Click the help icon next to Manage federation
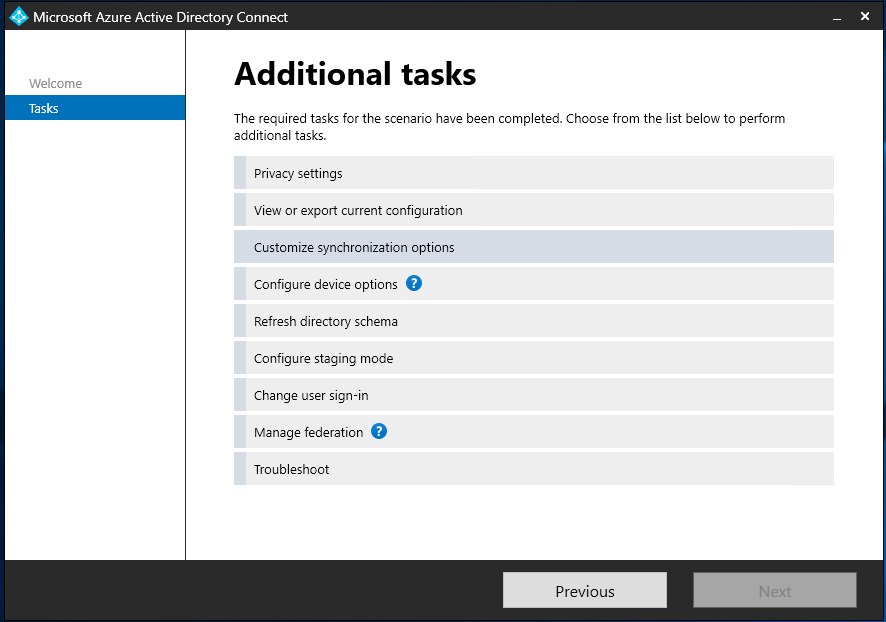This screenshot has width=886, height=622. coord(379,432)
